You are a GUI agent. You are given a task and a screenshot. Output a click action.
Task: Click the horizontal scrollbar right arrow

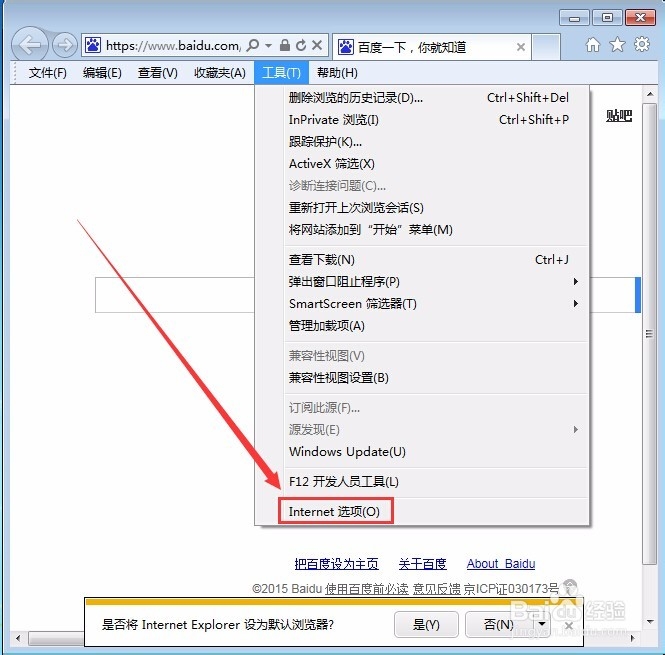[633, 638]
